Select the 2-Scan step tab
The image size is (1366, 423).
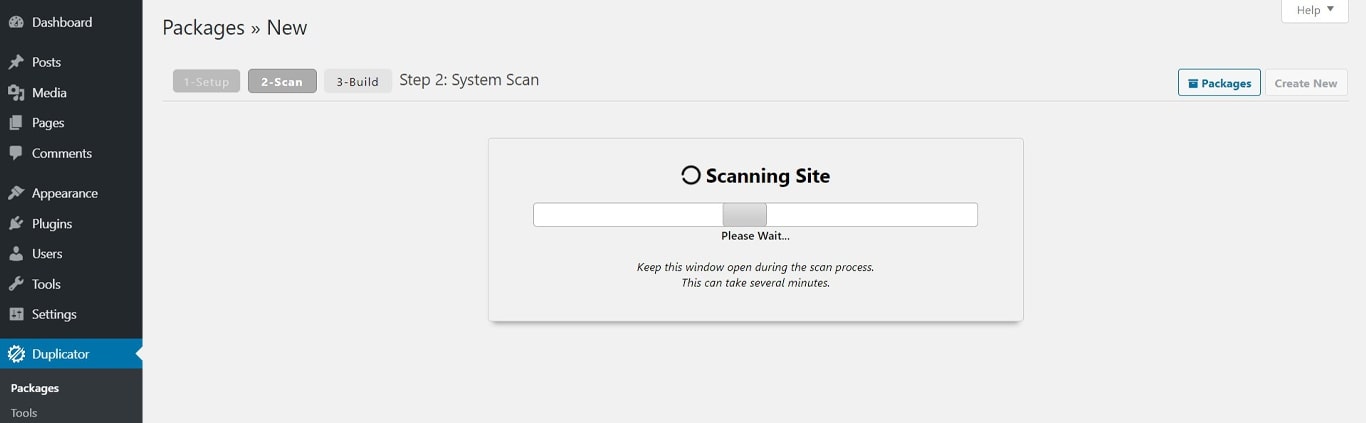[282, 81]
